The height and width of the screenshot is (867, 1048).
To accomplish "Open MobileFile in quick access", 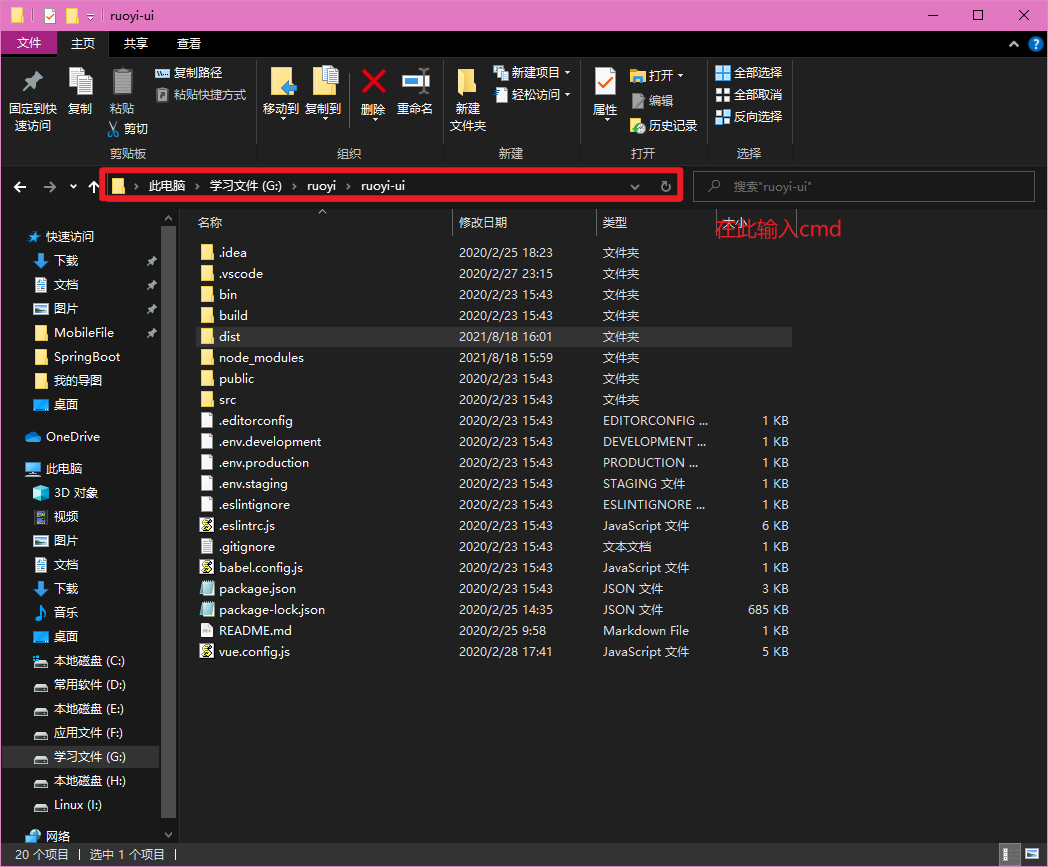I will [84, 333].
